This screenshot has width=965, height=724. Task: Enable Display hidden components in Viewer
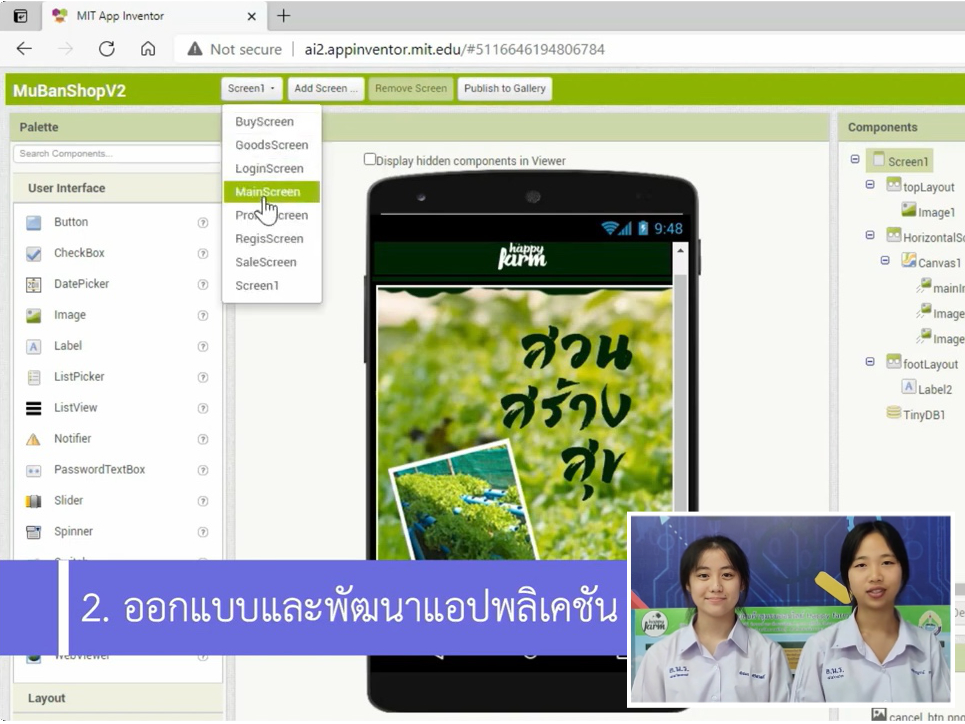click(x=369, y=159)
